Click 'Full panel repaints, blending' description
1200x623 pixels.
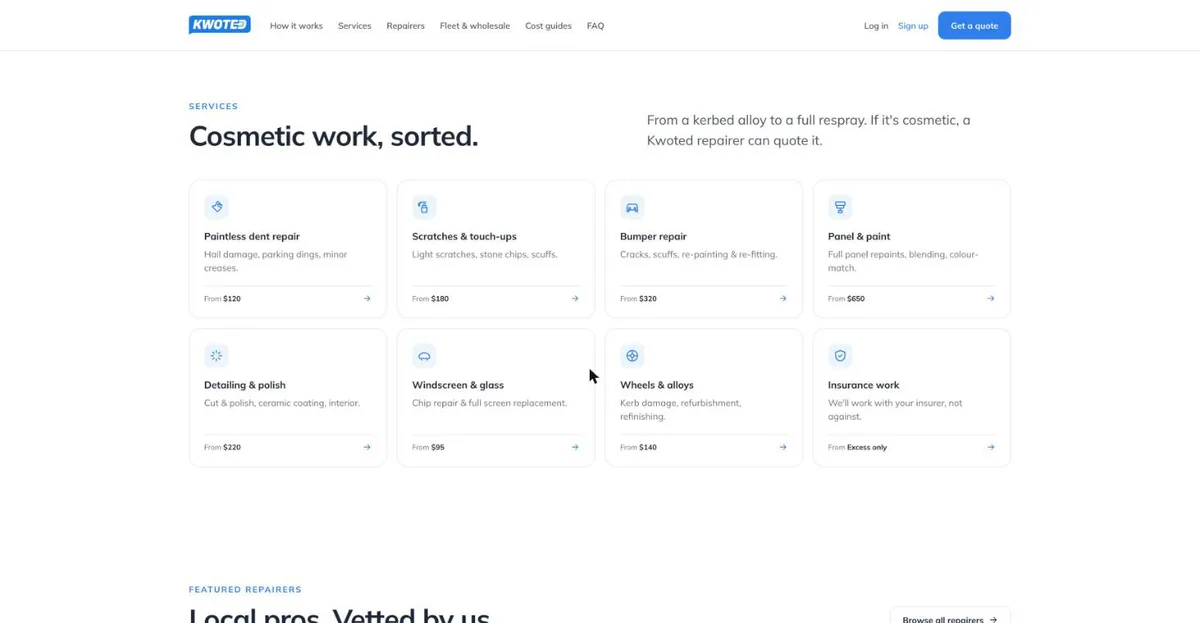[x=903, y=261]
